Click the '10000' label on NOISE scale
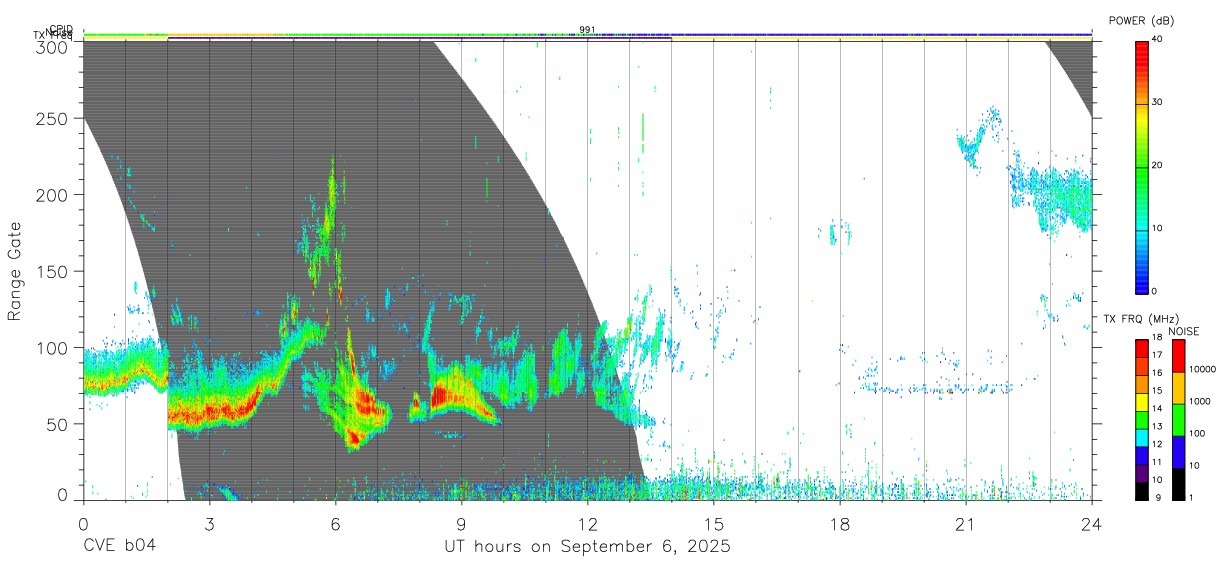 pyautogui.click(x=1202, y=369)
